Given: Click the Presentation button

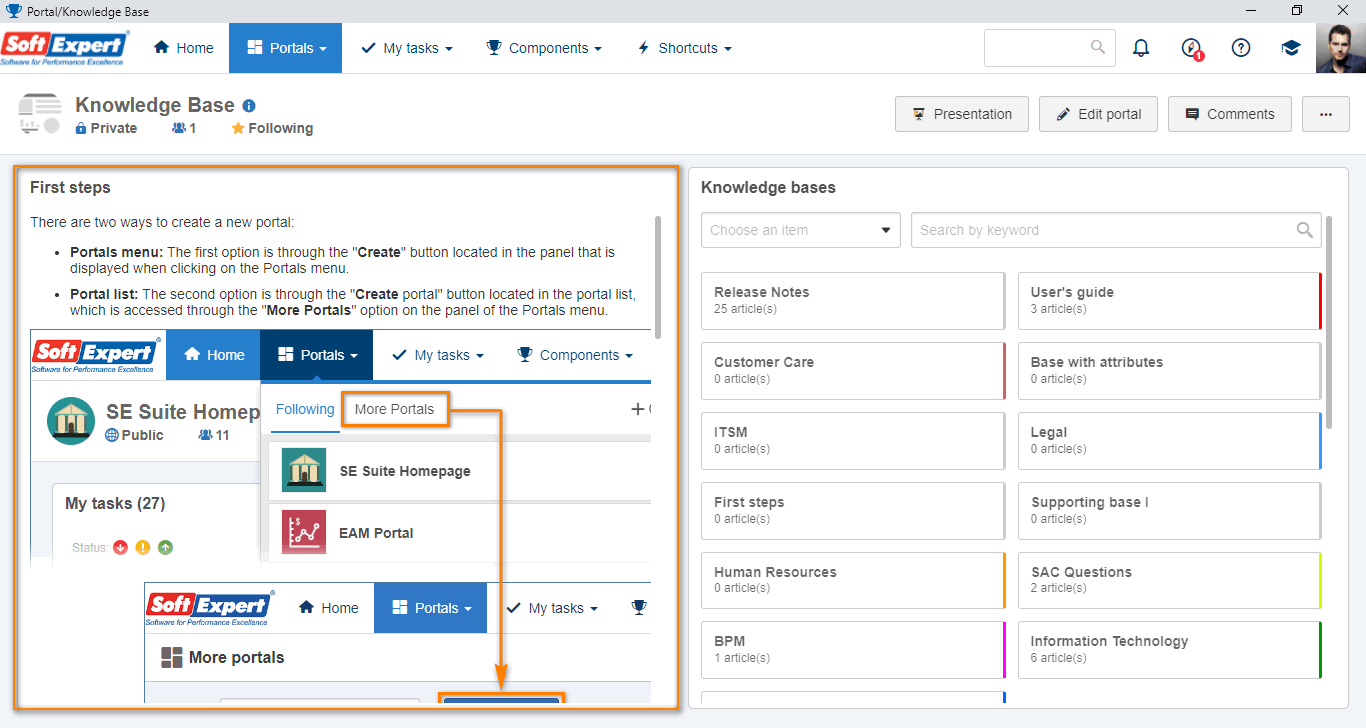Looking at the screenshot, I should click(962, 114).
